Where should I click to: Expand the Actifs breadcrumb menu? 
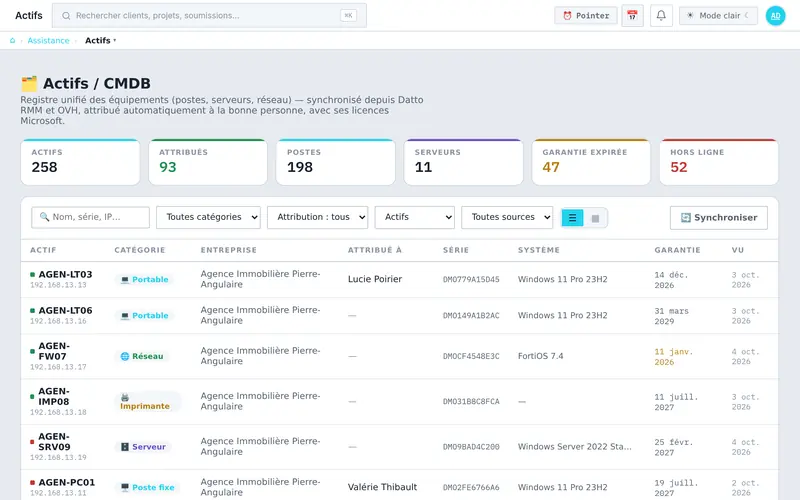coord(101,40)
